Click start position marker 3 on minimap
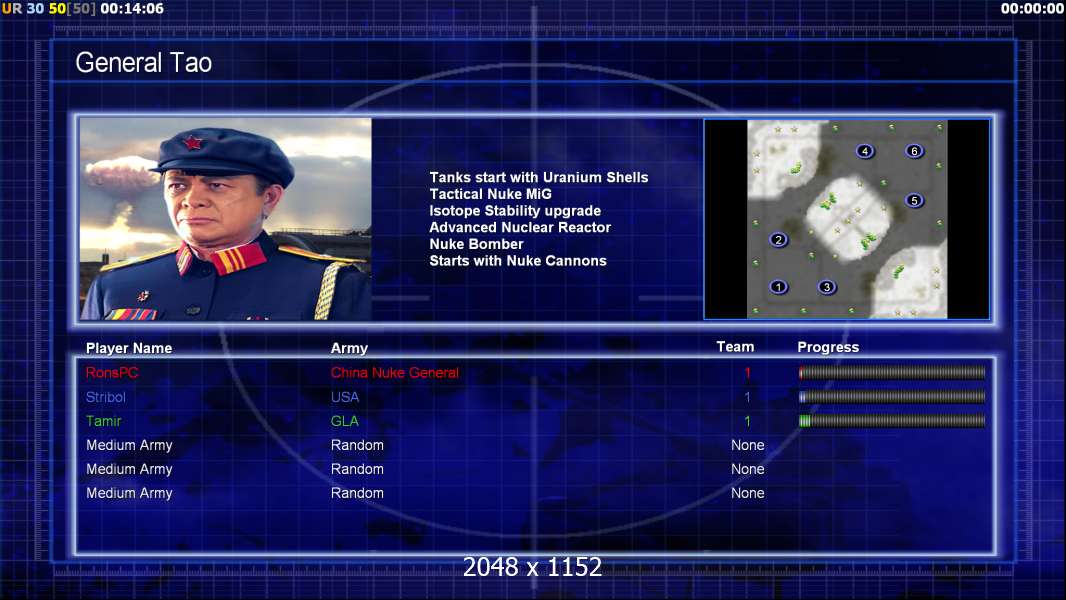The height and width of the screenshot is (600, 1066). (x=827, y=287)
